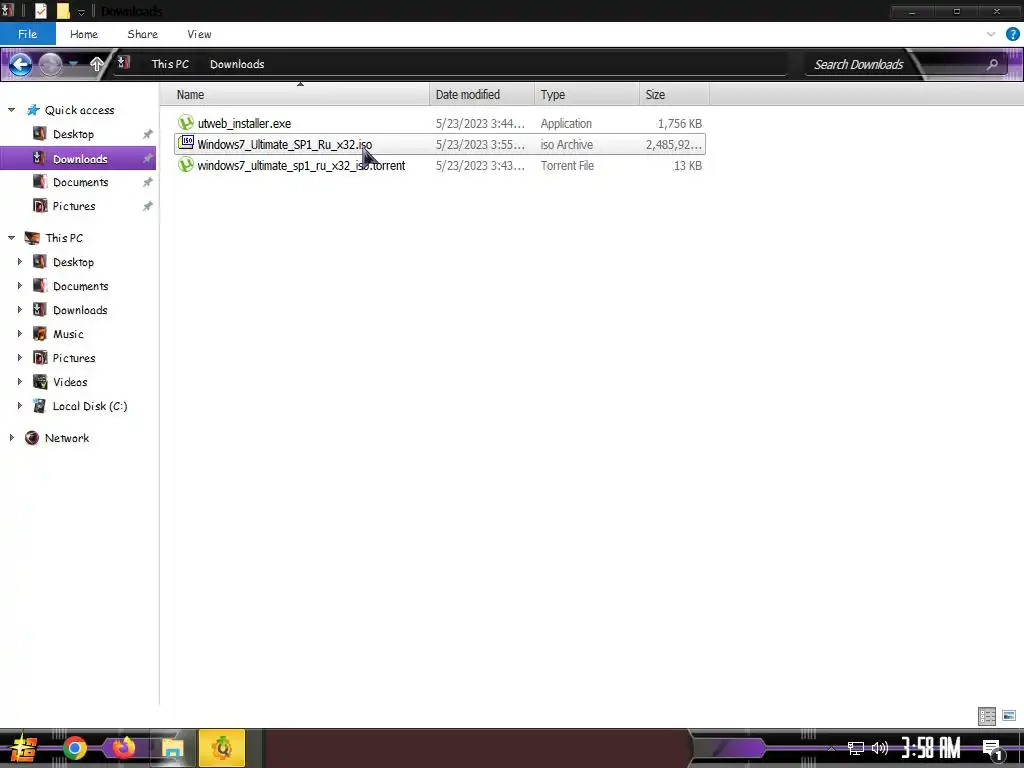Image resolution: width=1024 pixels, height=768 pixels.
Task: Expand Pictures under This PC
Action: click(20, 358)
